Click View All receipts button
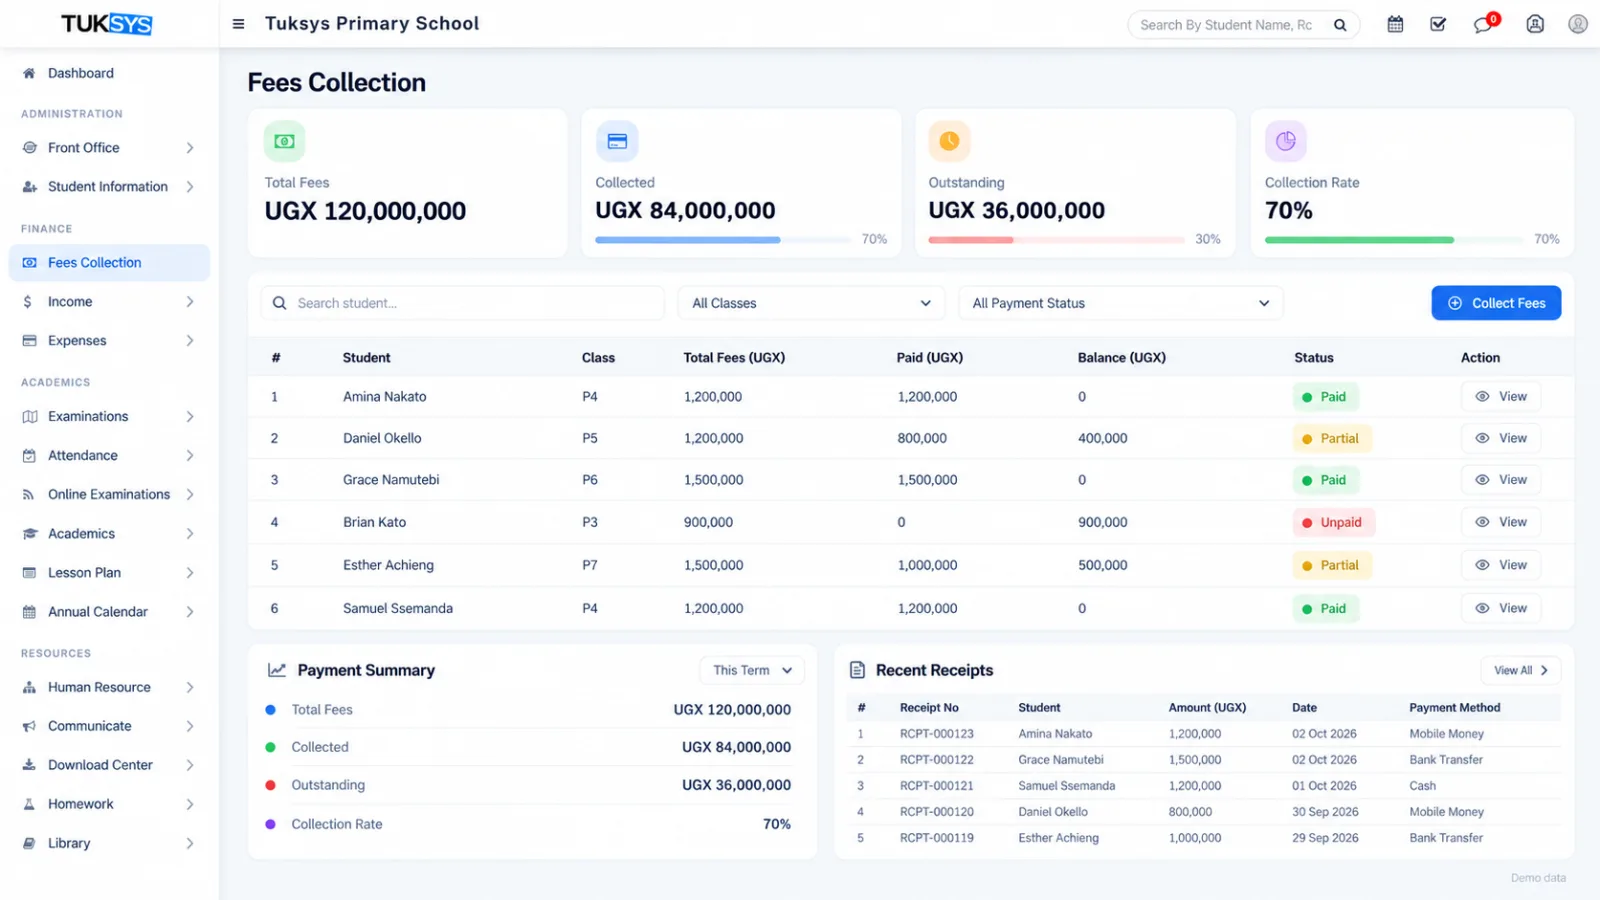1600x900 pixels. [x=1520, y=670]
